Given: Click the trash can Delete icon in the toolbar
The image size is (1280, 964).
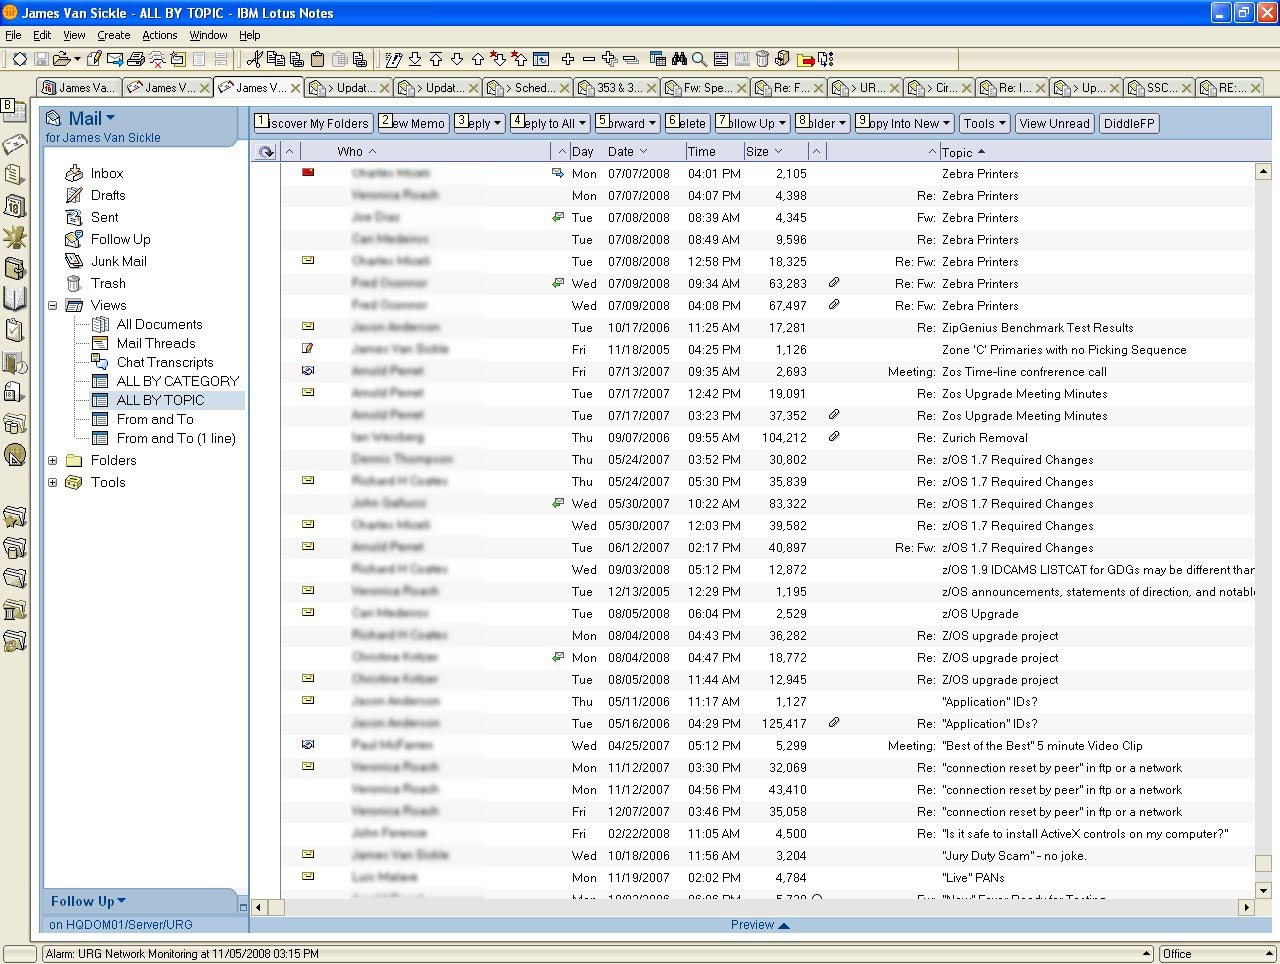Looking at the screenshot, I should point(763,59).
